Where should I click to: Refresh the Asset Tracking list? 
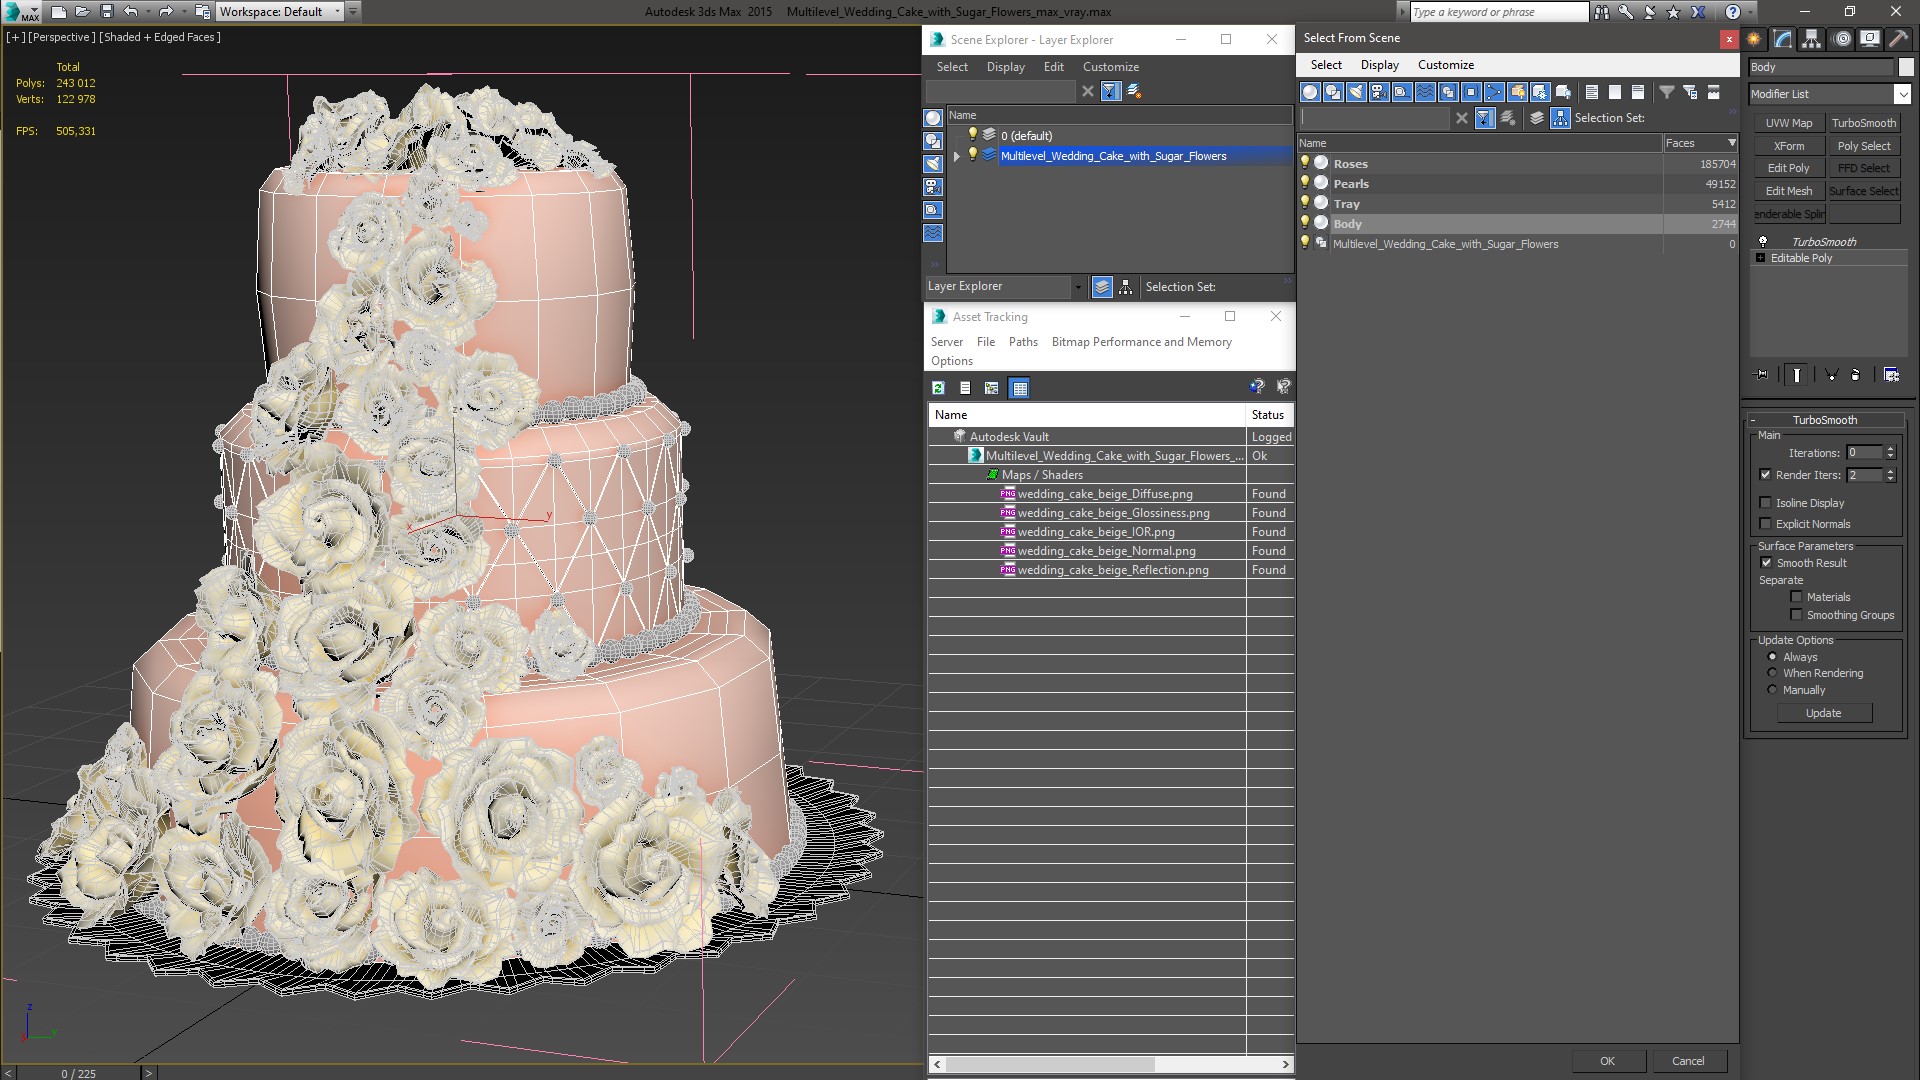pos(938,388)
